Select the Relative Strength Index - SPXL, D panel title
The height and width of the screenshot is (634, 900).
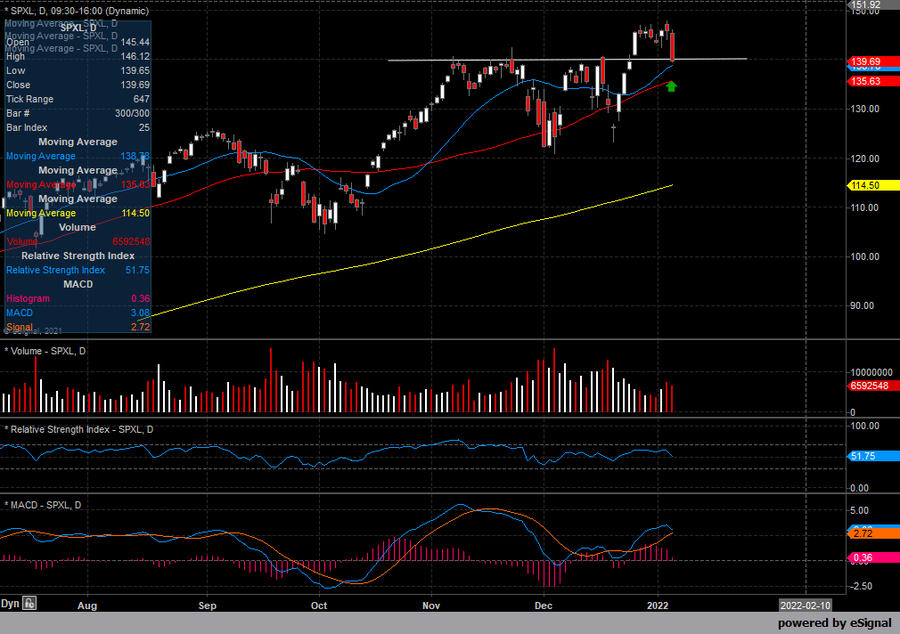79,430
